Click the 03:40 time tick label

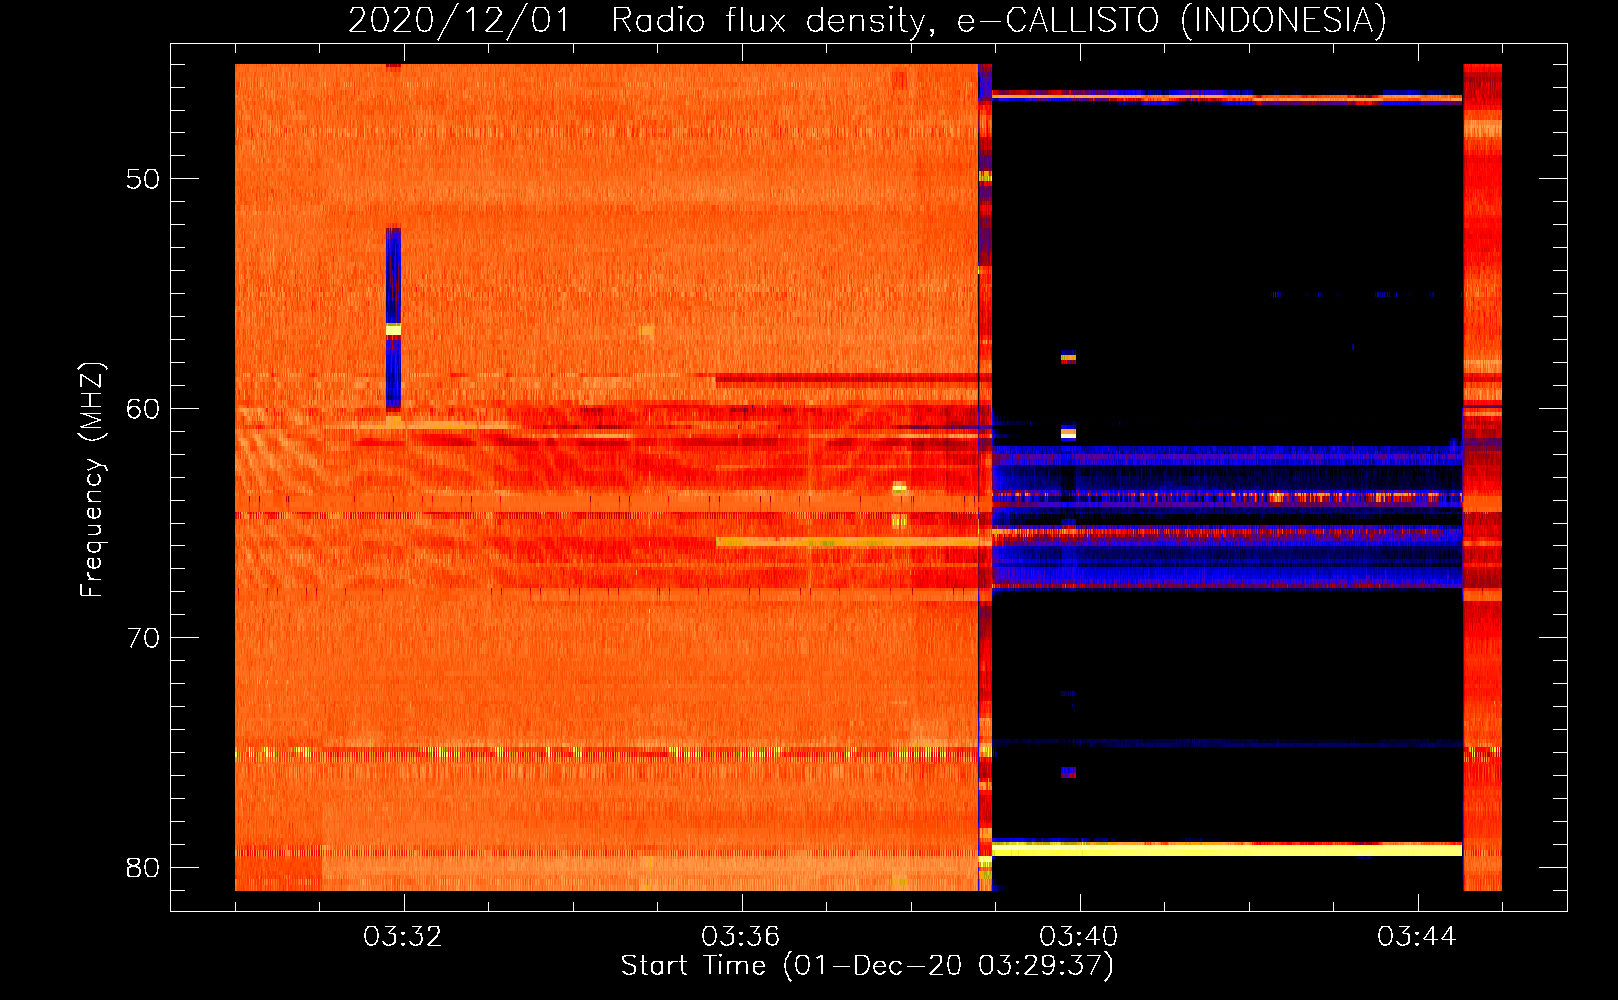pos(1079,937)
